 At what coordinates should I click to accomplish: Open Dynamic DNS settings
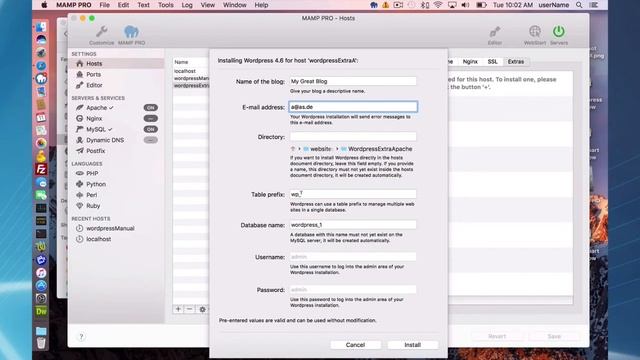click(105, 140)
